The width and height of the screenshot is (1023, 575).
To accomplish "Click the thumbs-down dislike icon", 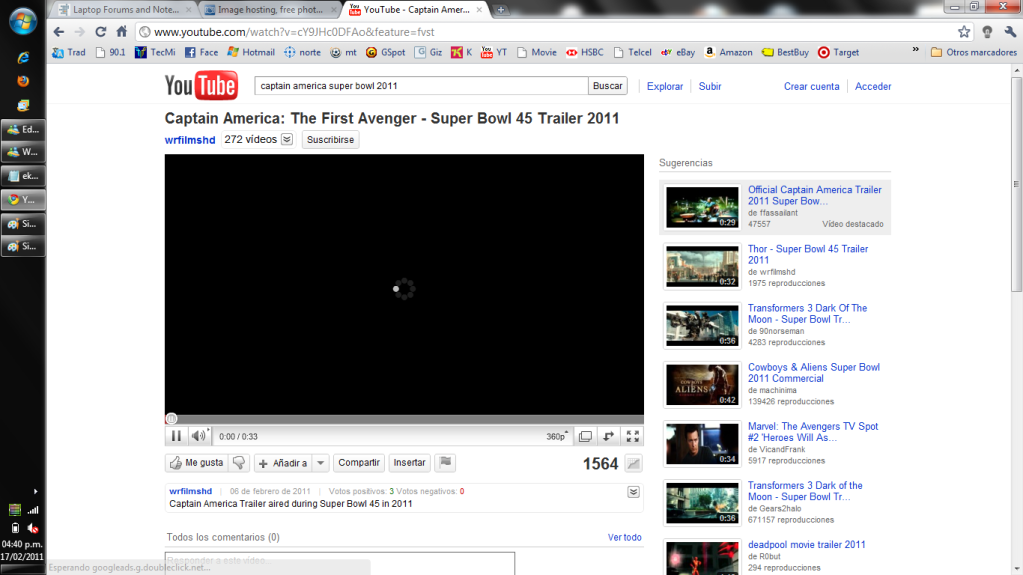I will (x=239, y=463).
